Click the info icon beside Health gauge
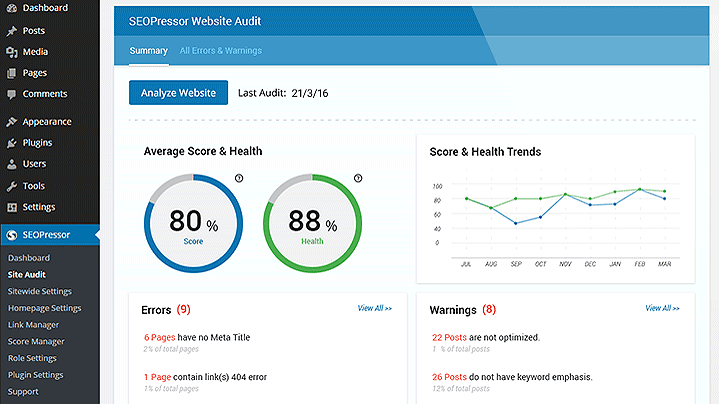The width and height of the screenshot is (719, 404). click(358, 178)
